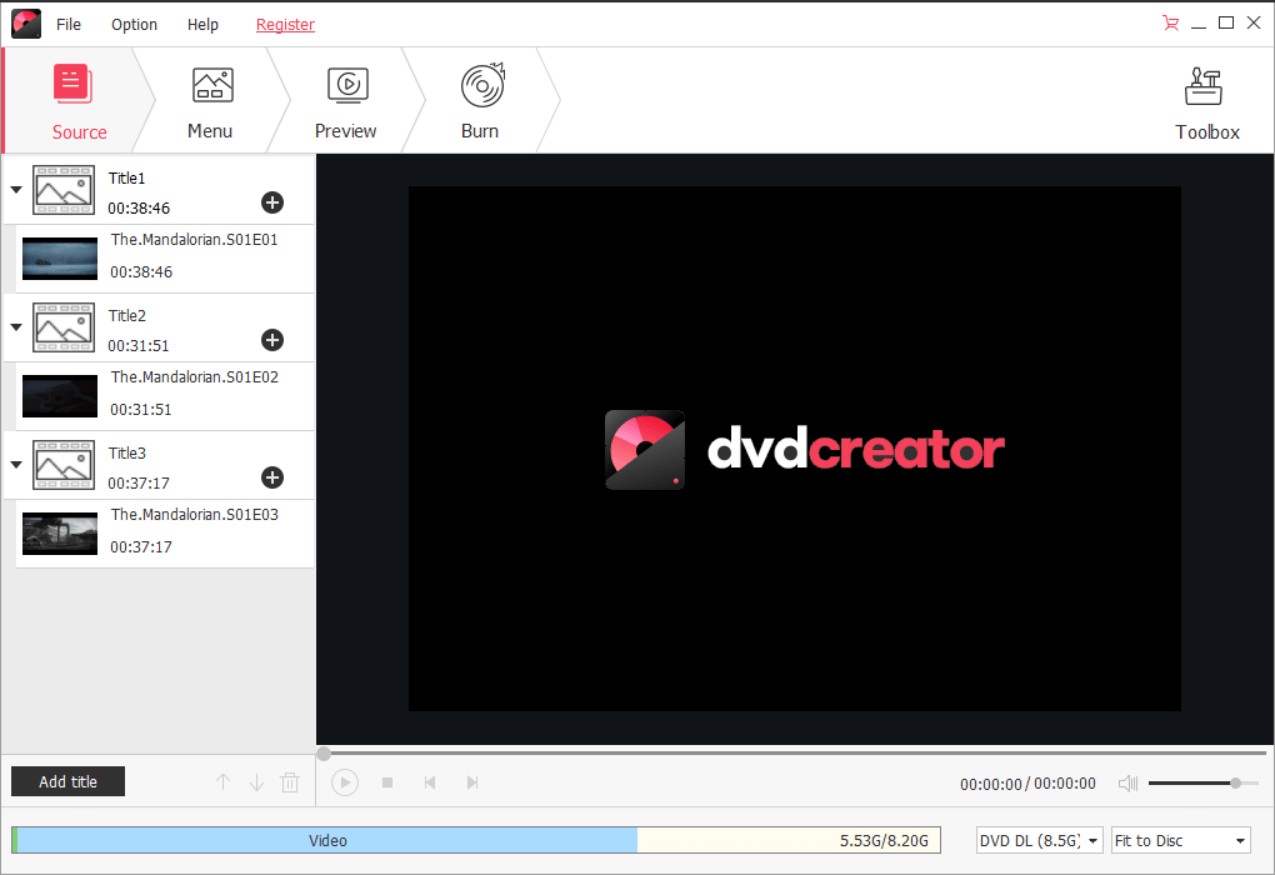Go to the Preview step
The image size is (1275, 875).
[x=346, y=101]
